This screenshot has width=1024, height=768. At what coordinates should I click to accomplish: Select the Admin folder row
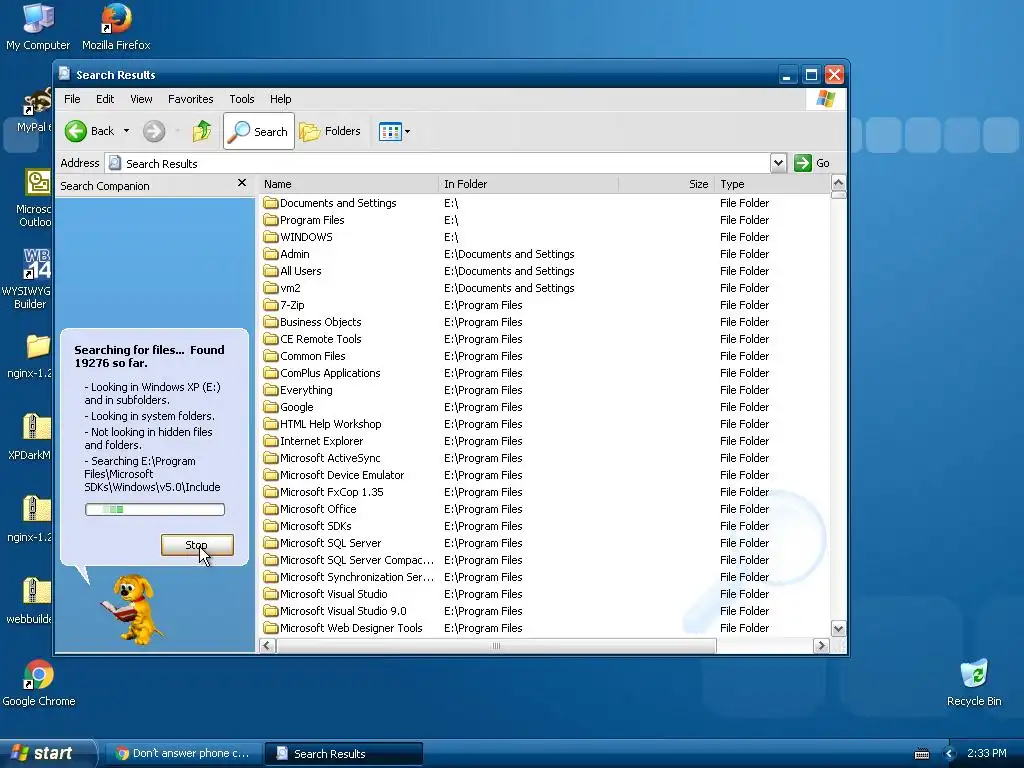point(545,254)
